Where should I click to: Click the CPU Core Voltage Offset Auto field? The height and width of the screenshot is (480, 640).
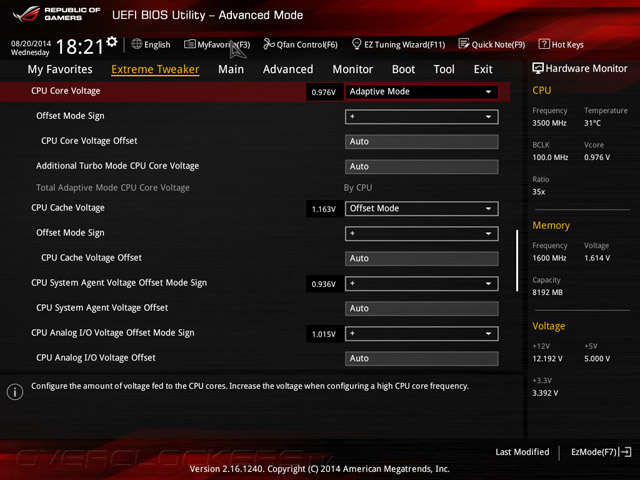[x=421, y=142]
